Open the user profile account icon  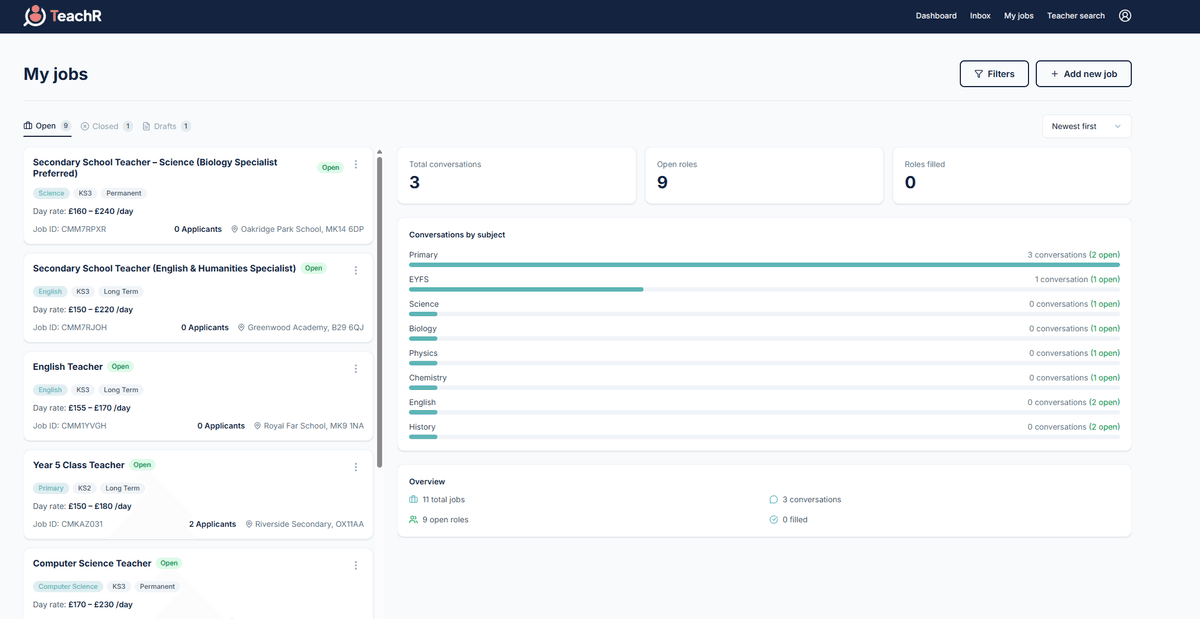click(1125, 16)
